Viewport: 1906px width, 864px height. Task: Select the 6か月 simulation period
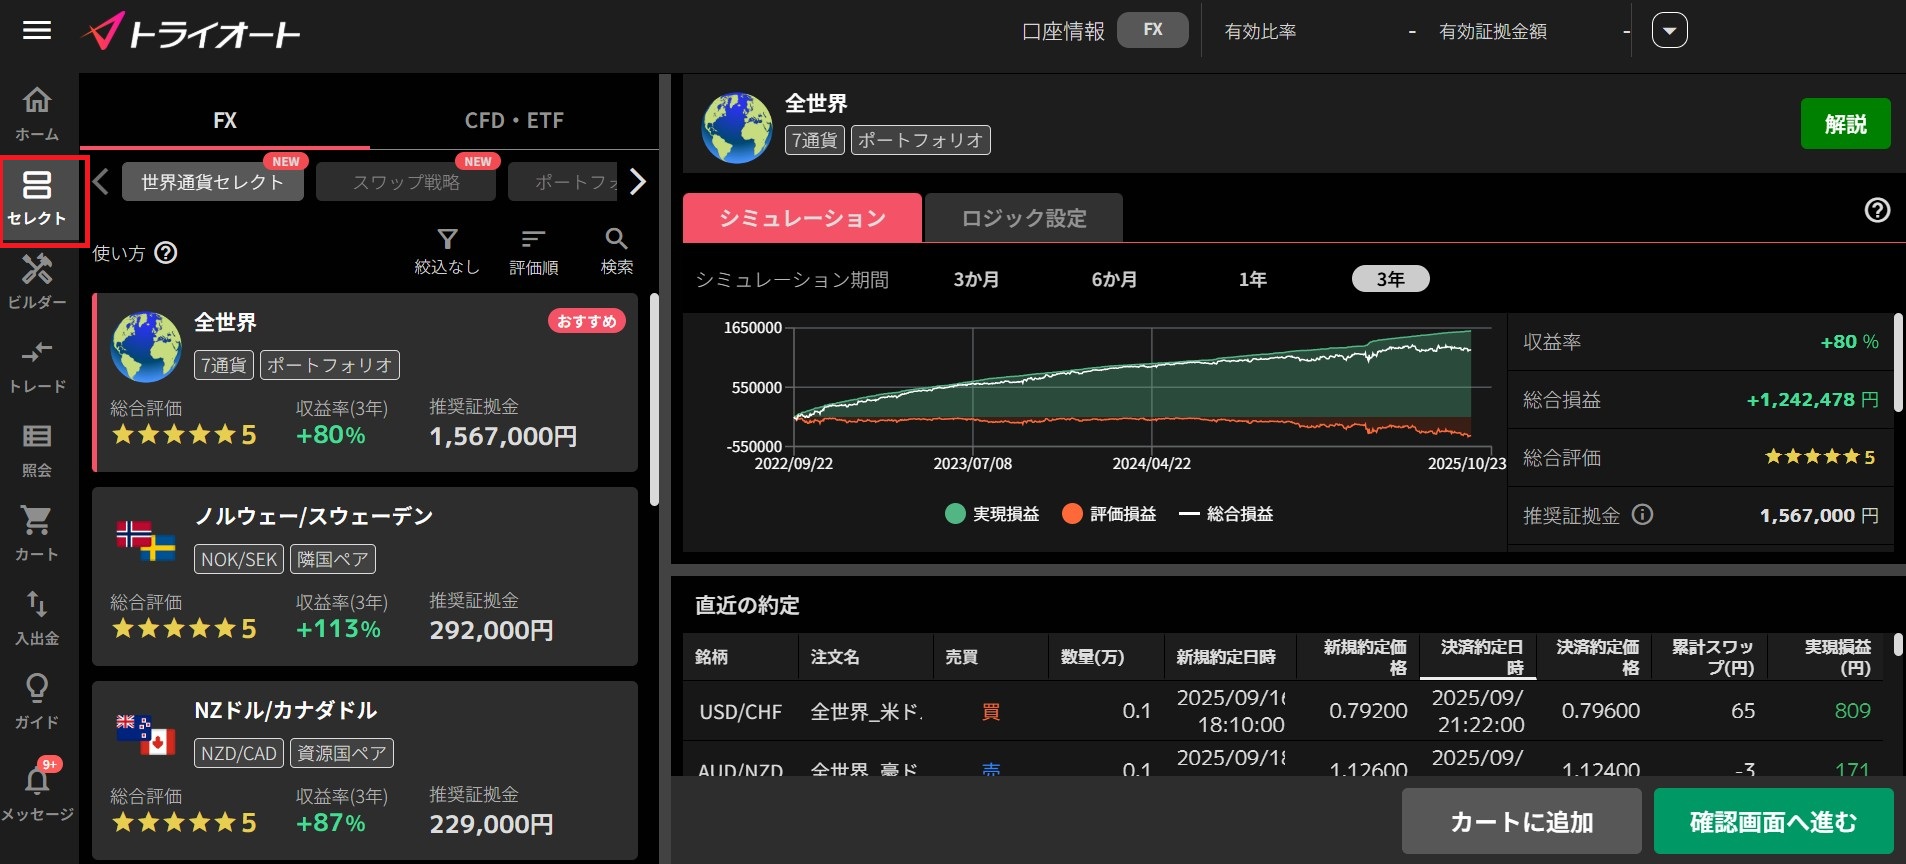pos(1114,279)
